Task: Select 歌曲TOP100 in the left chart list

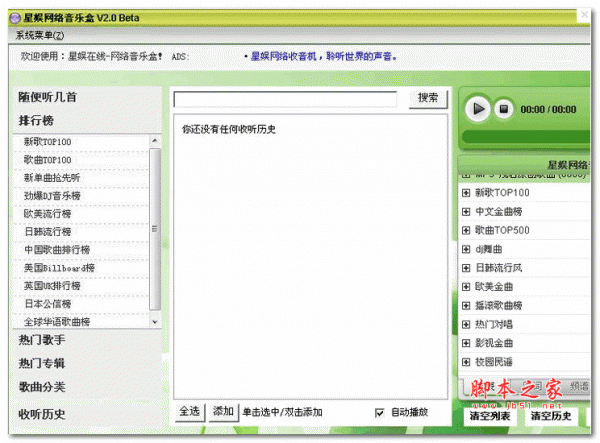Action: 47,160
